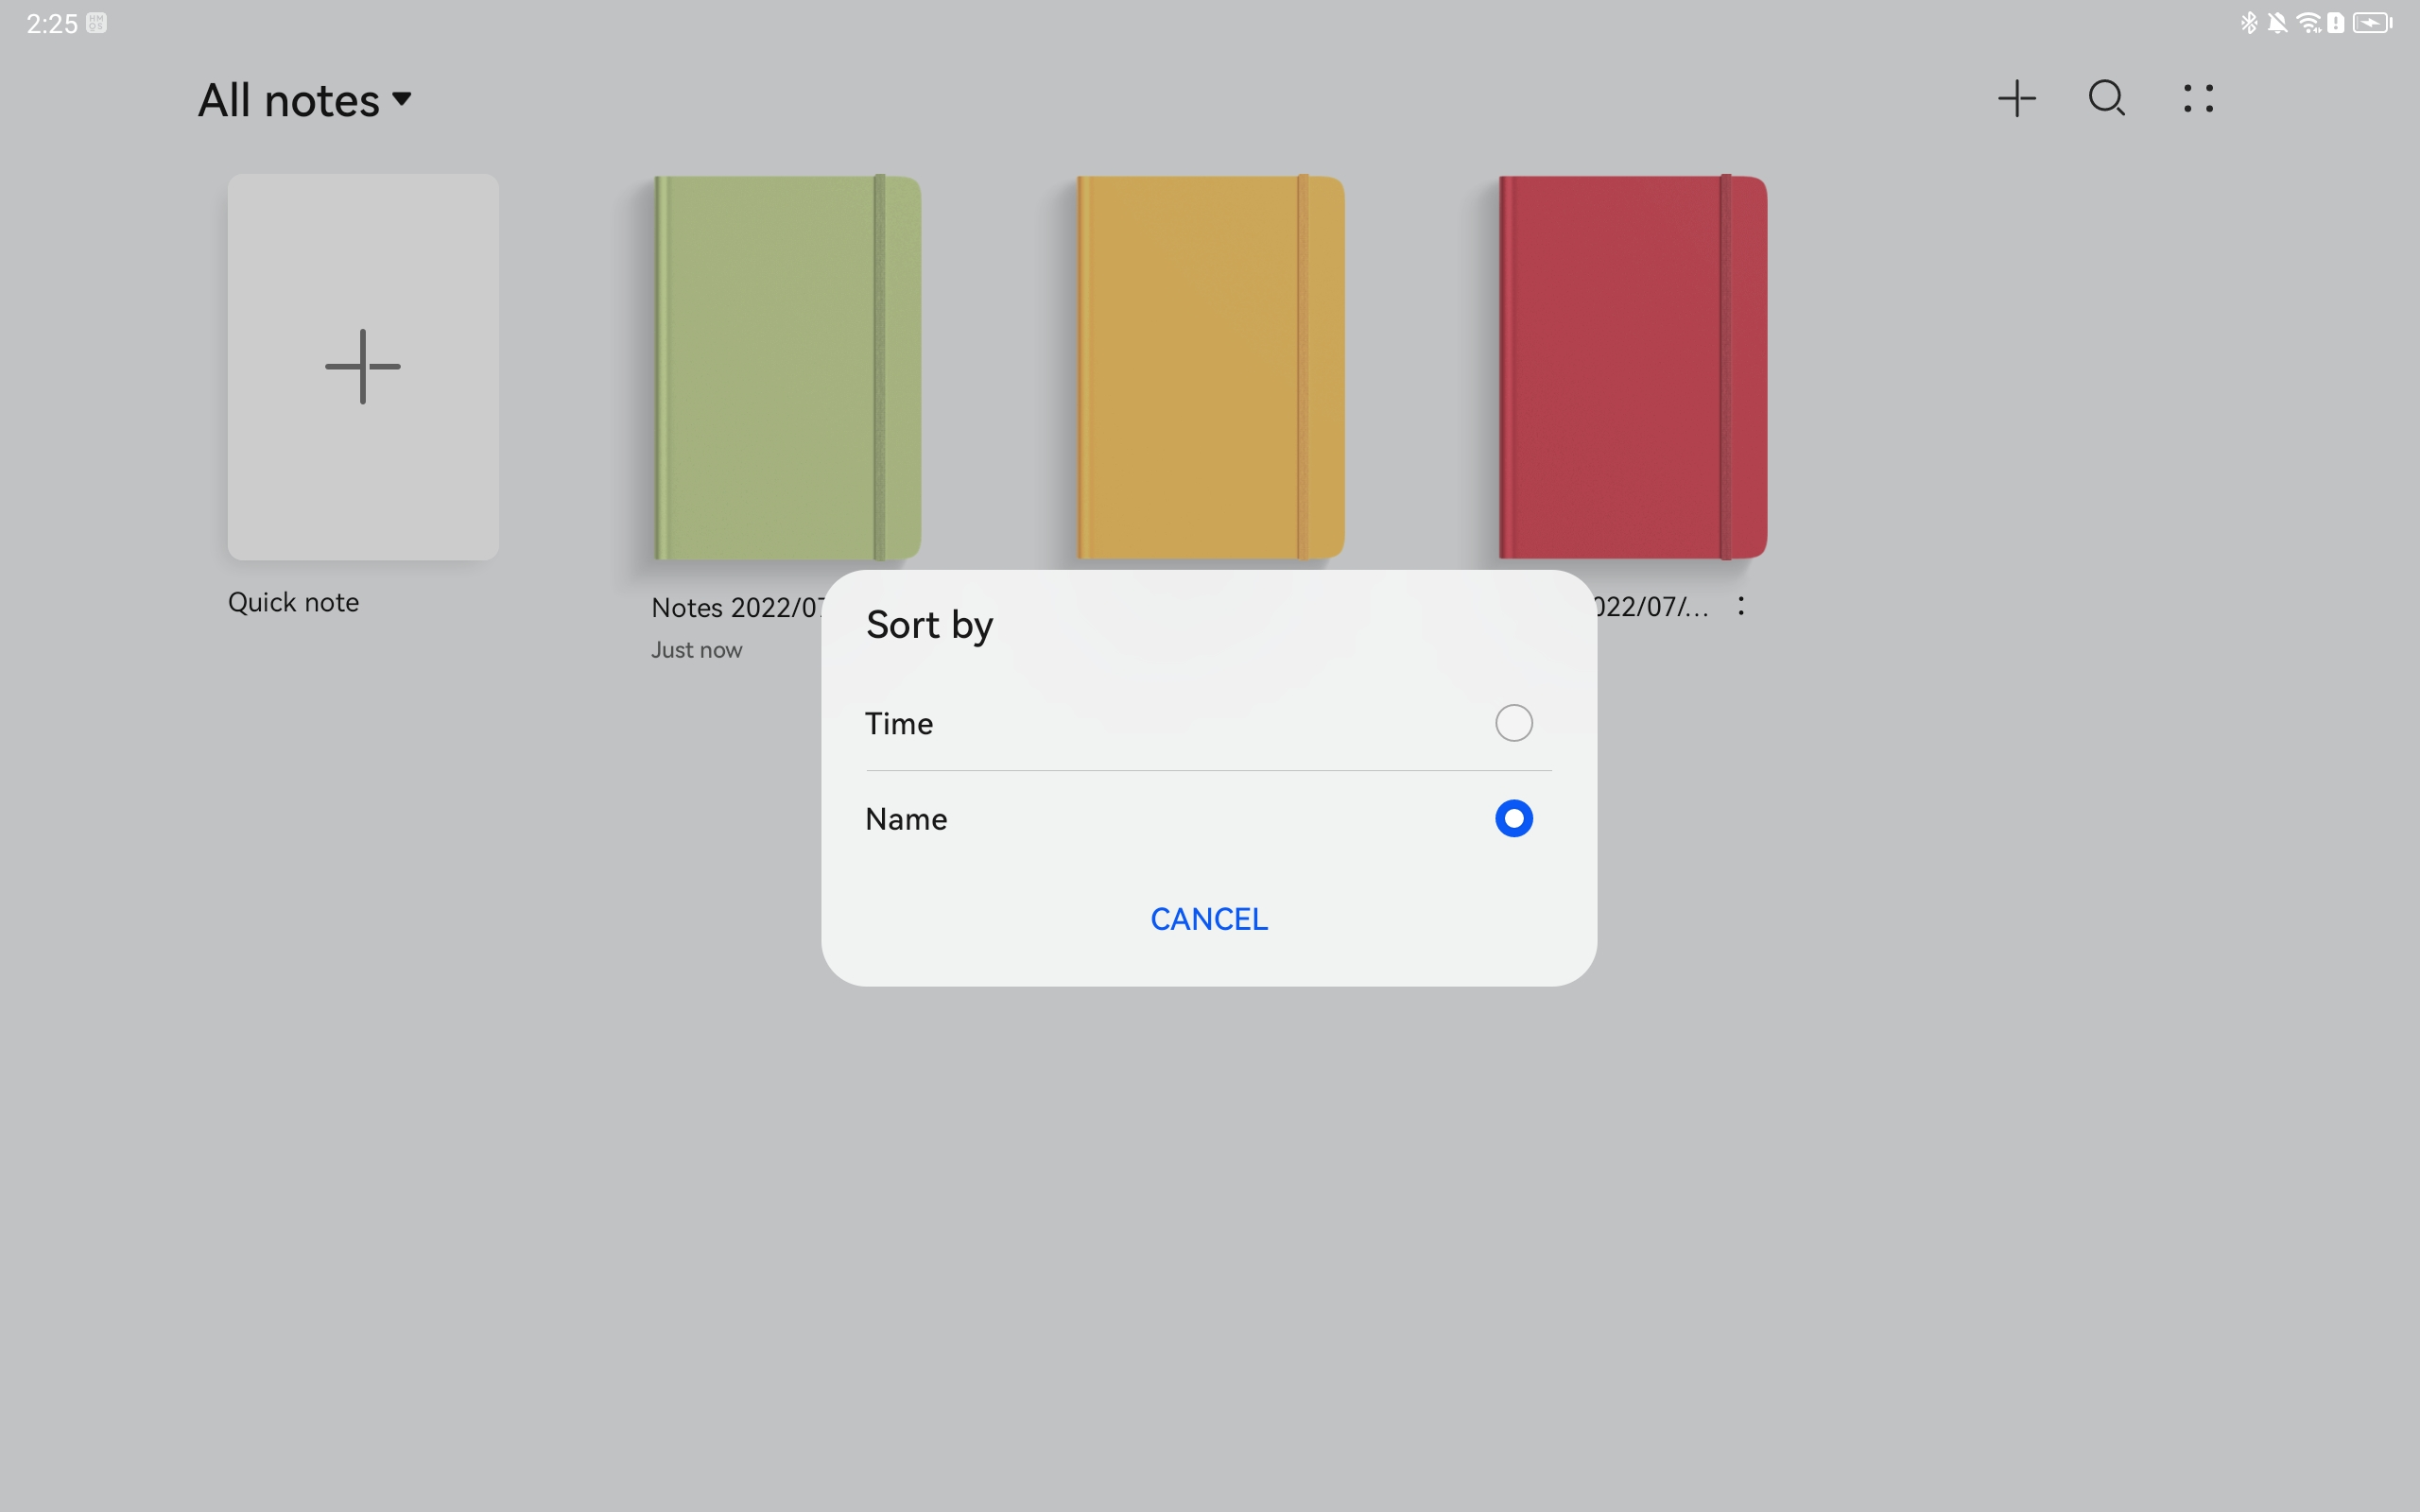Click the Time option label
Viewport: 2420px width, 1512px height.
pyautogui.click(x=899, y=723)
